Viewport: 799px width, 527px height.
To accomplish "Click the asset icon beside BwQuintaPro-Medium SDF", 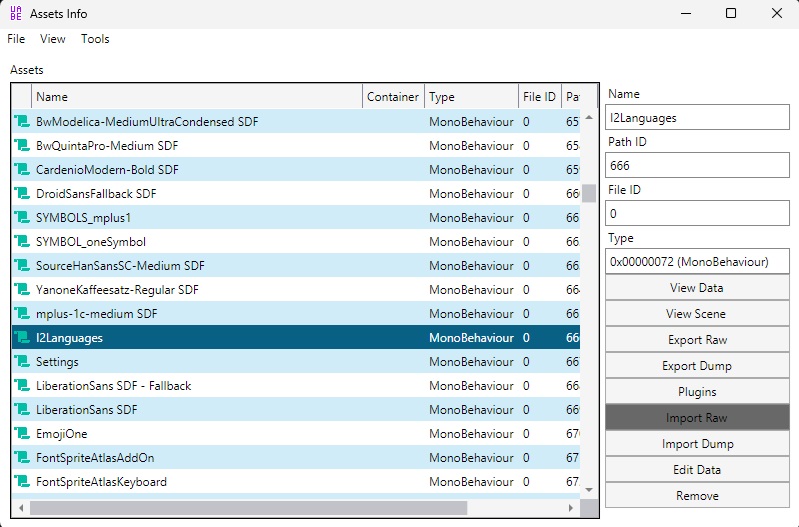I will point(22,145).
